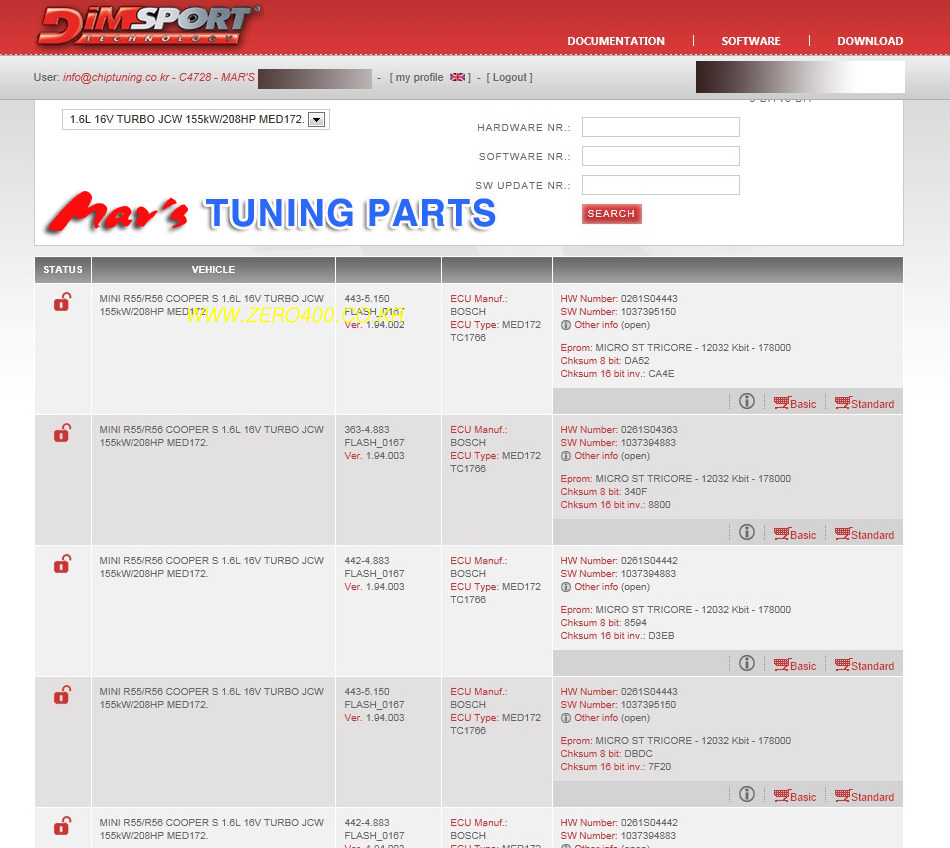Click the Logout link
This screenshot has width=950, height=848.
tap(510, 78)
